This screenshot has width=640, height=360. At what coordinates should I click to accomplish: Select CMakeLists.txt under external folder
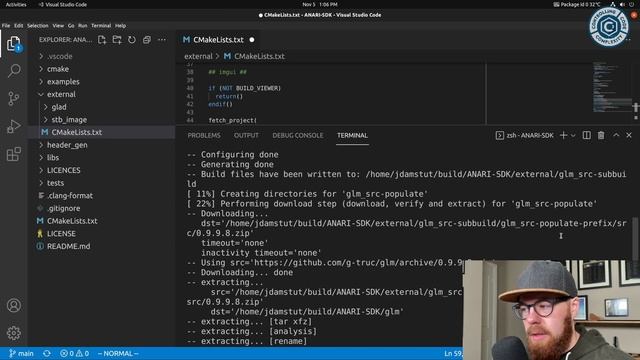[x=101, y=132]
